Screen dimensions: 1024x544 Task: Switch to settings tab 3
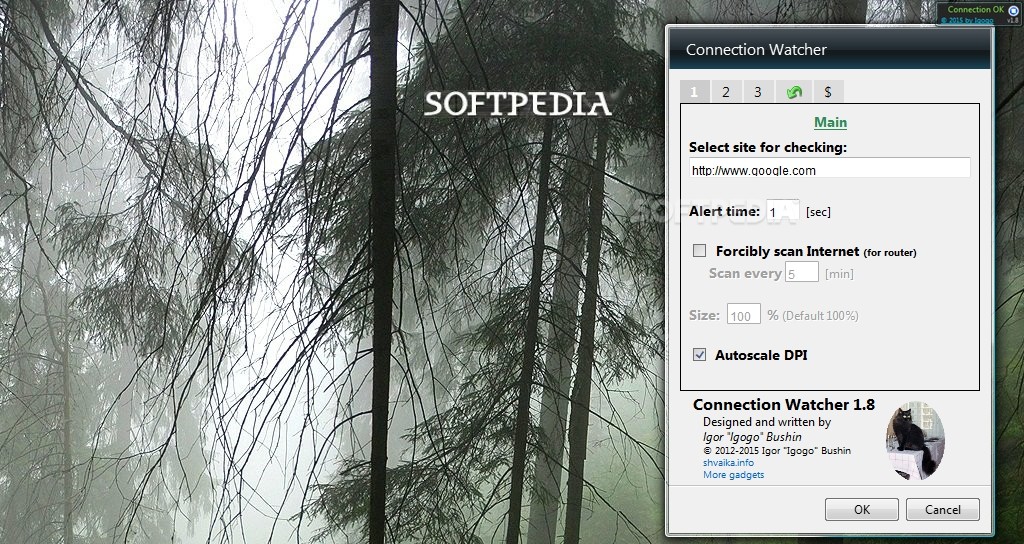758,92
